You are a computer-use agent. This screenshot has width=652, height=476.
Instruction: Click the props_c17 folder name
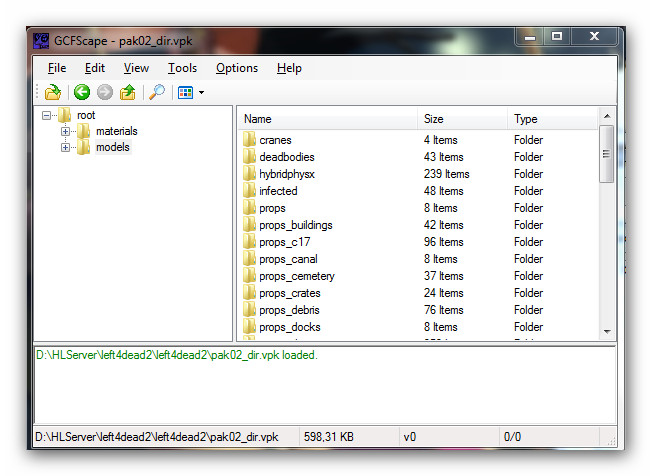tap(285, 242)
